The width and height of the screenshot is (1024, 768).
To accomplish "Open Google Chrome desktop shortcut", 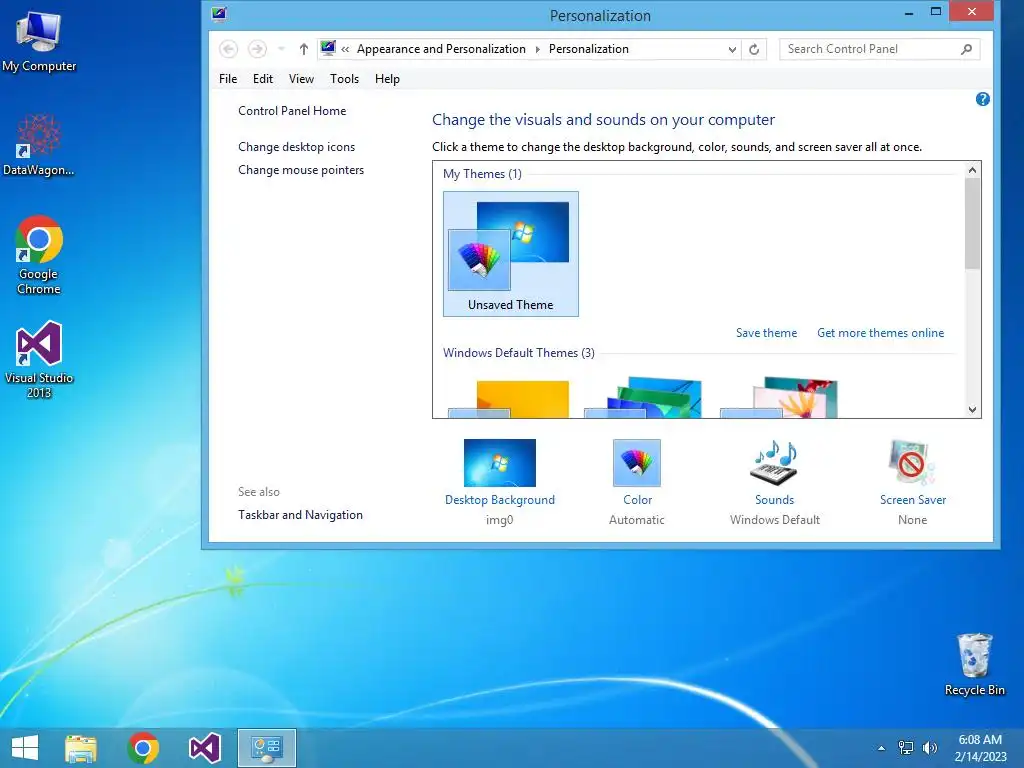I will tap(39, 255).
